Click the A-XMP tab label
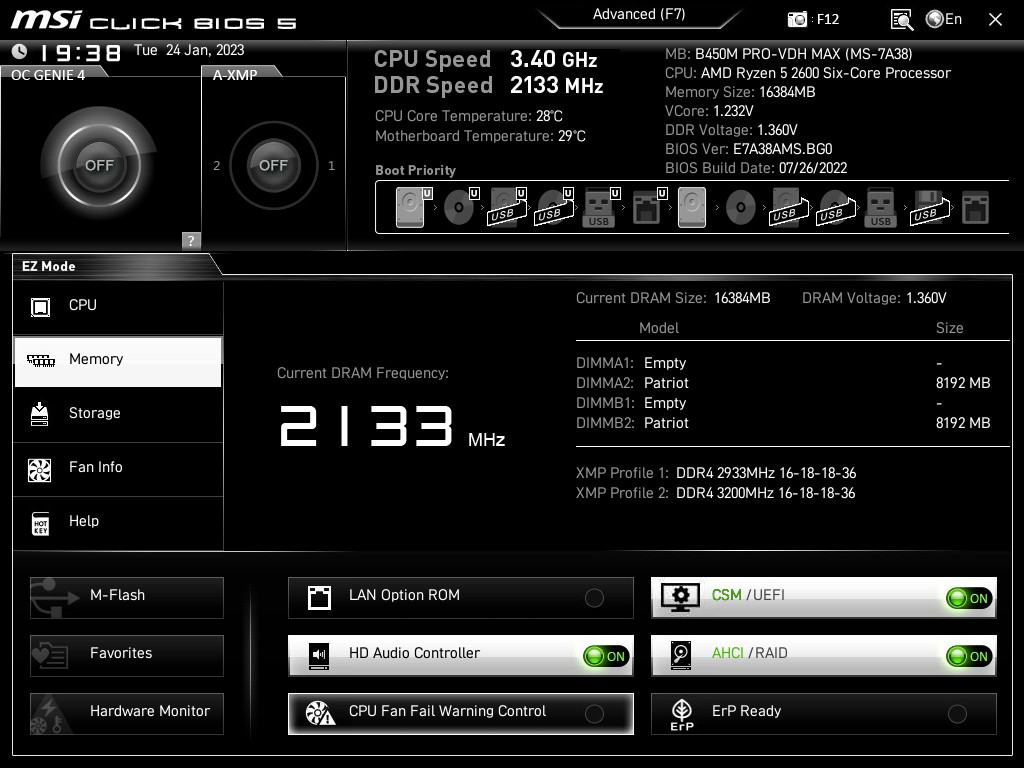The width and height of the screenshot is (1024, 768). point(235,75)
